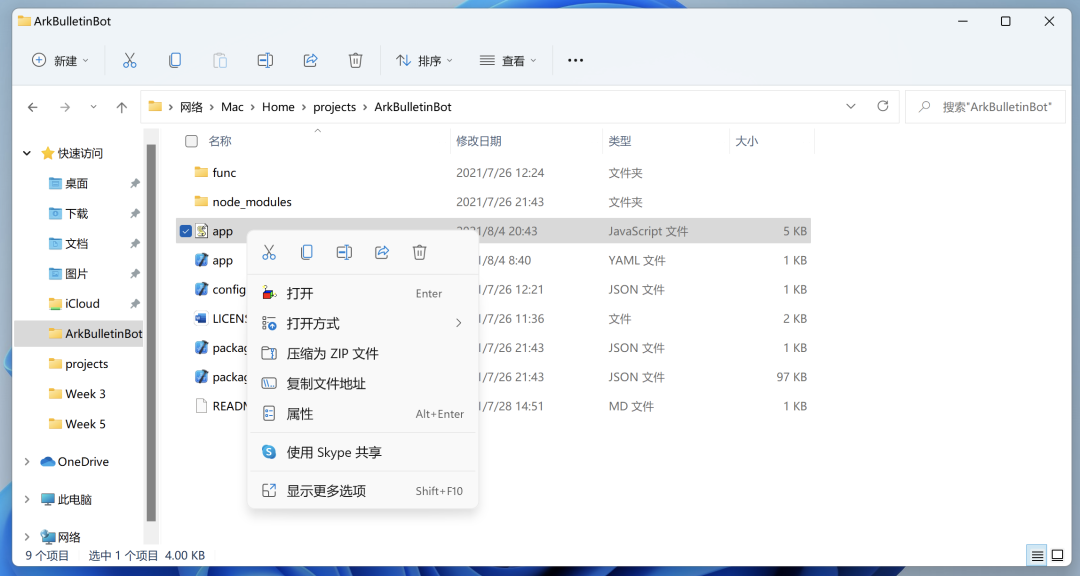Go forward with the right arrow
Viewport: 1080px width, 576px height.
(x=65, y=107)
